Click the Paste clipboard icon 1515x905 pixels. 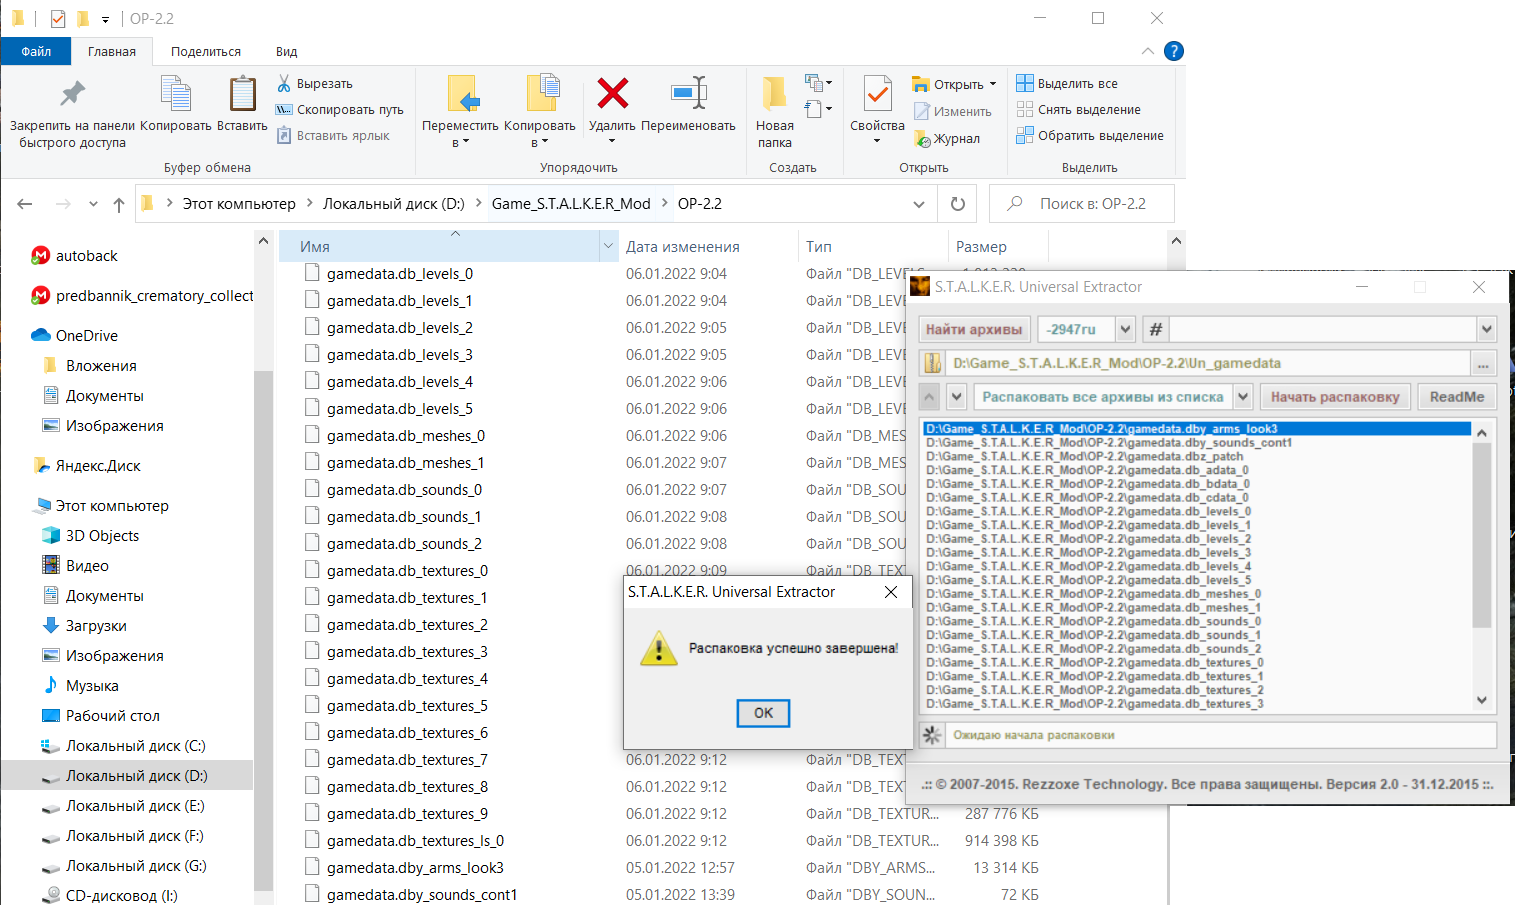point(242,94)
